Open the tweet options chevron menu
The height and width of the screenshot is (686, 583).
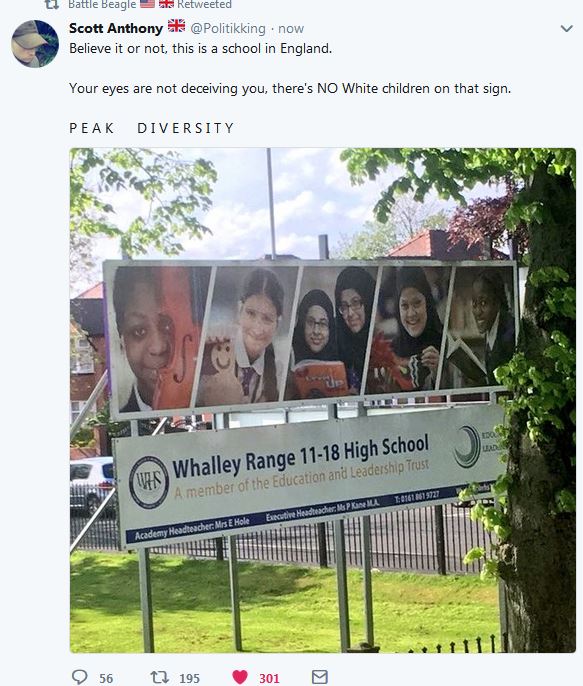click(566, 29)
